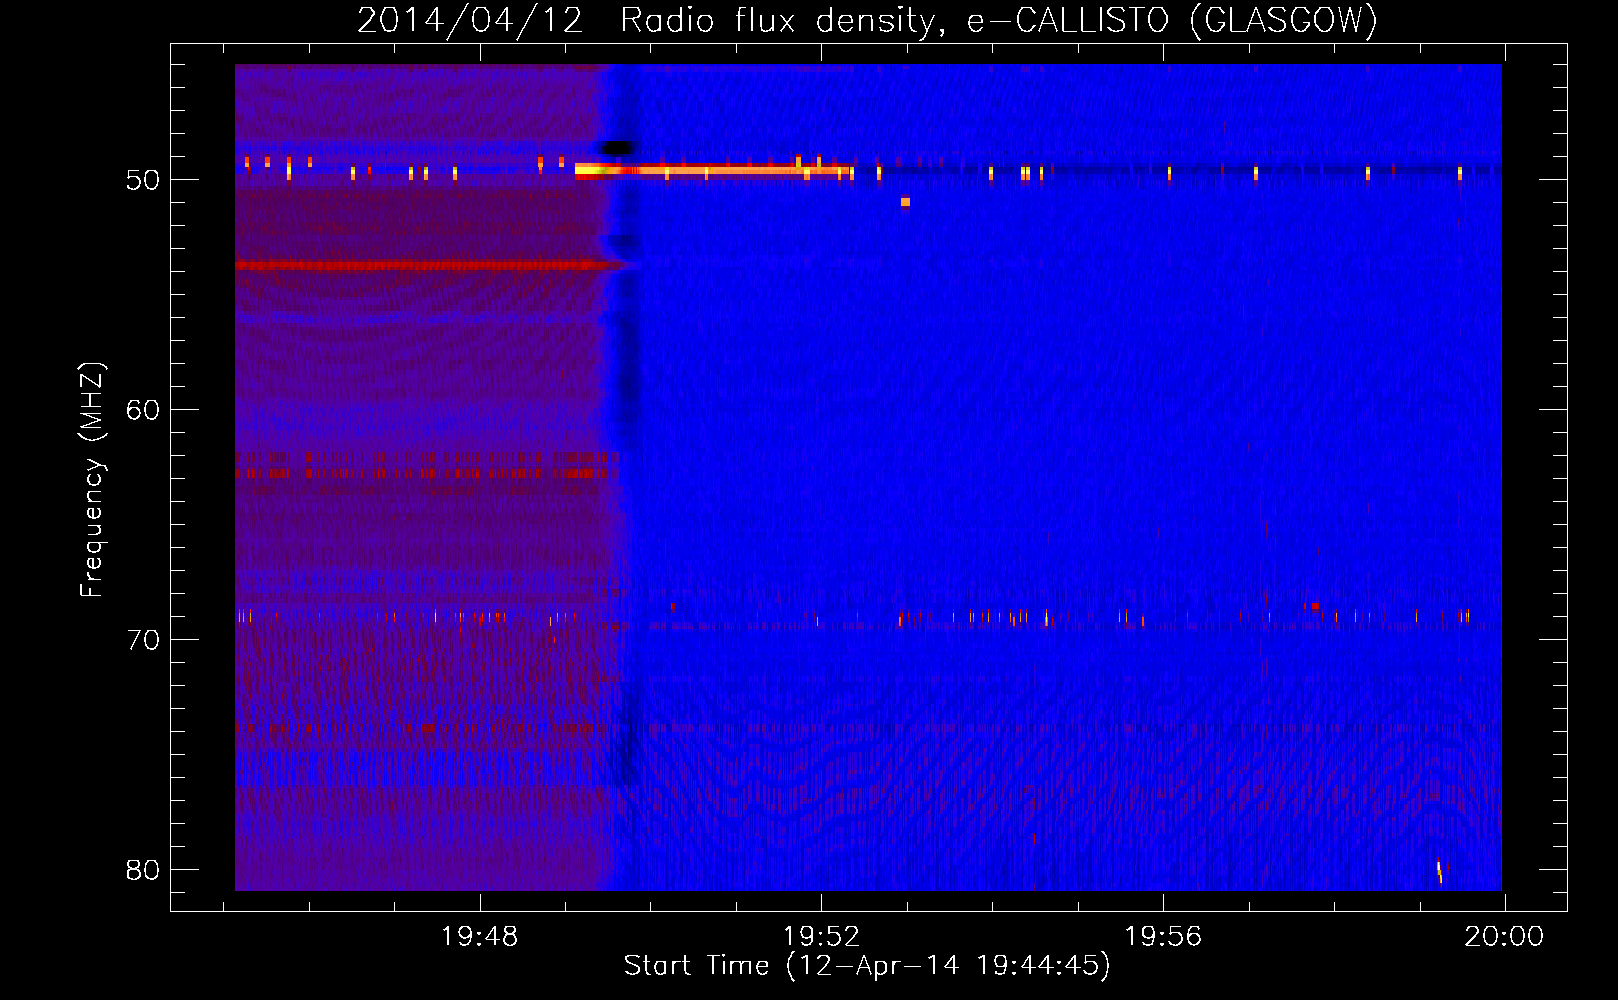Click the isolated orange dot below 50 MHz band
The image size is (1618, 1000).
pos(905,202)
